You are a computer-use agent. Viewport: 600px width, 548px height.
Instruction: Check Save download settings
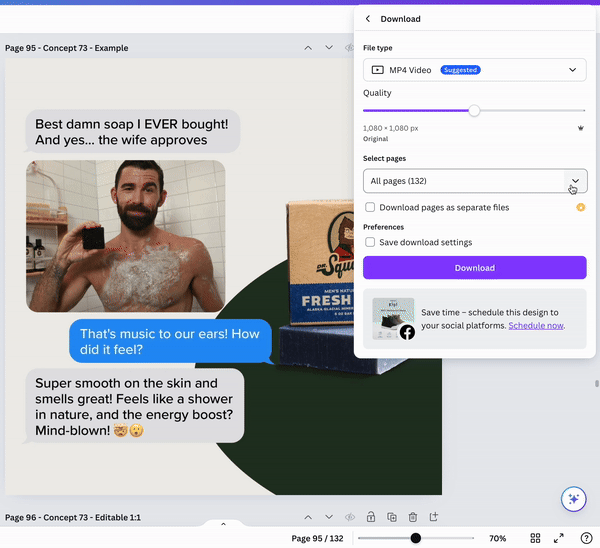click(x=371, y=242)
